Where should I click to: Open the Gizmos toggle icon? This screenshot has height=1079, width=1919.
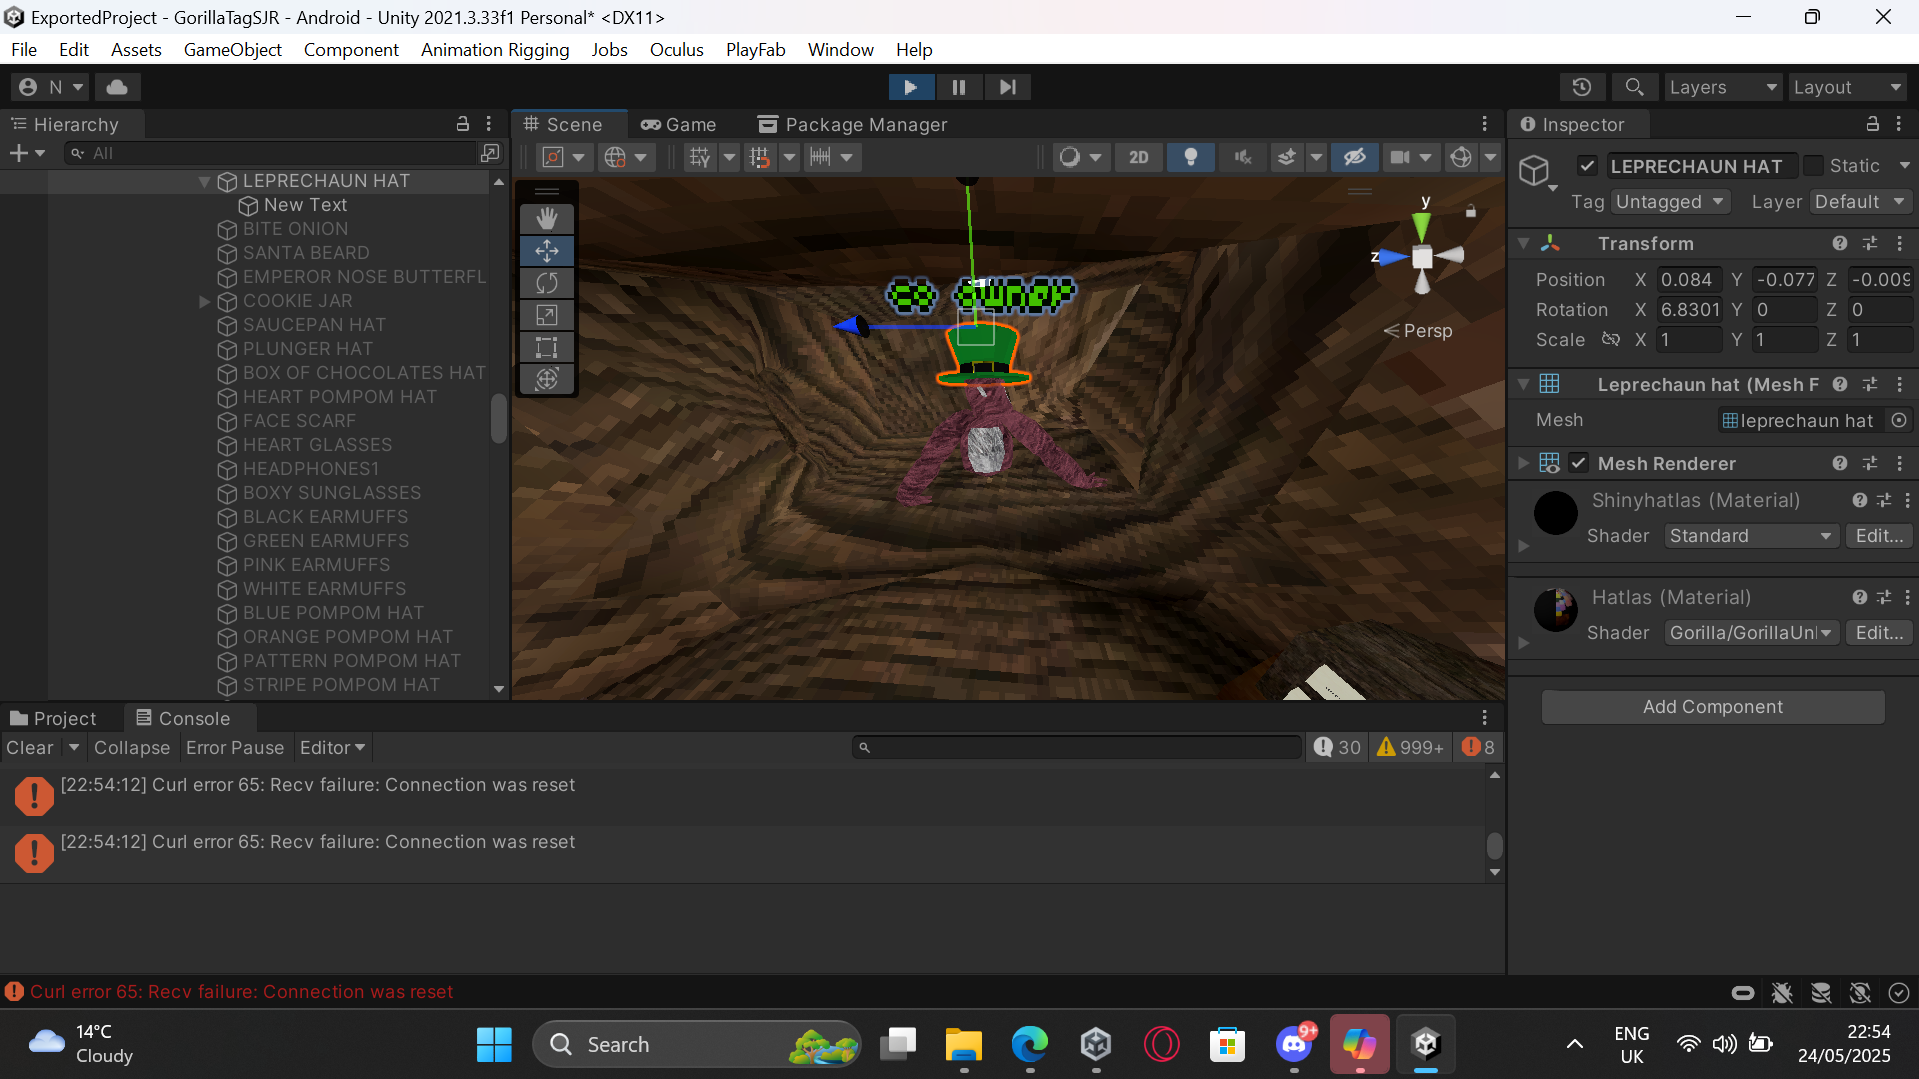coord(1461,157)
